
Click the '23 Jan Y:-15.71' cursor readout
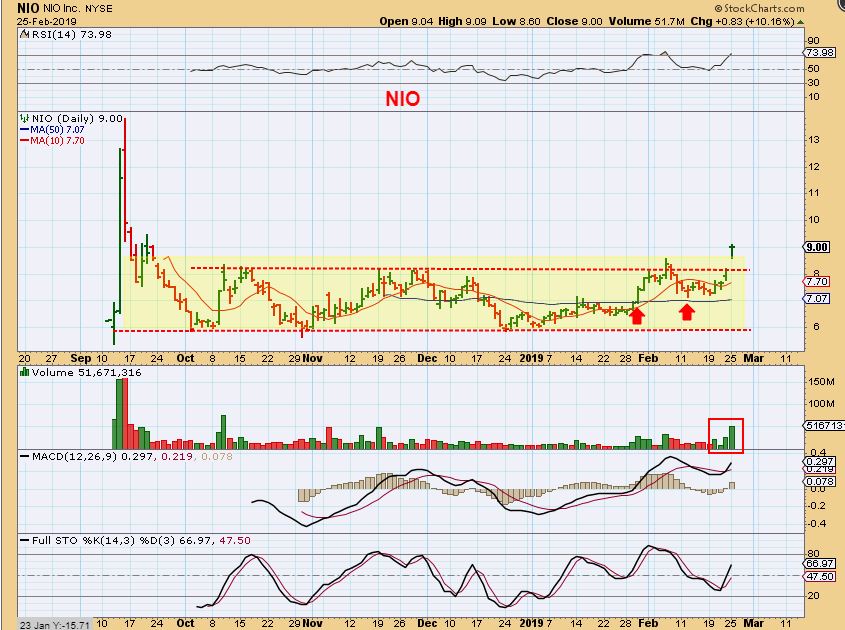[x=54, y=625]
